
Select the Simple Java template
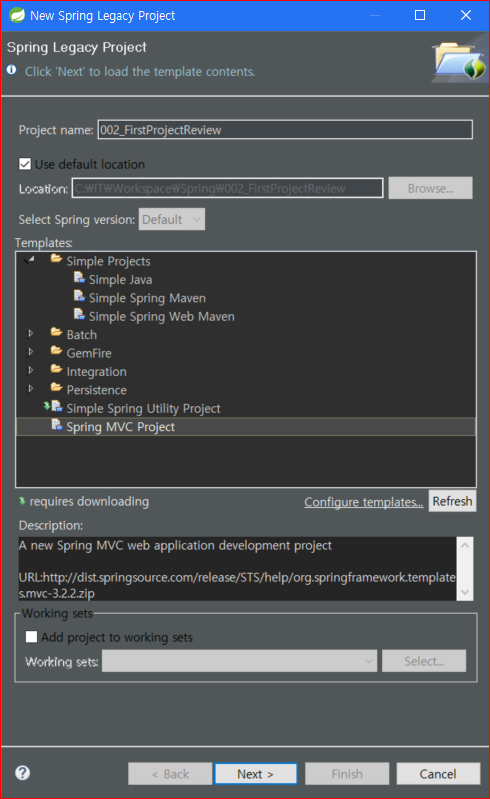click(x=120, y=279)
